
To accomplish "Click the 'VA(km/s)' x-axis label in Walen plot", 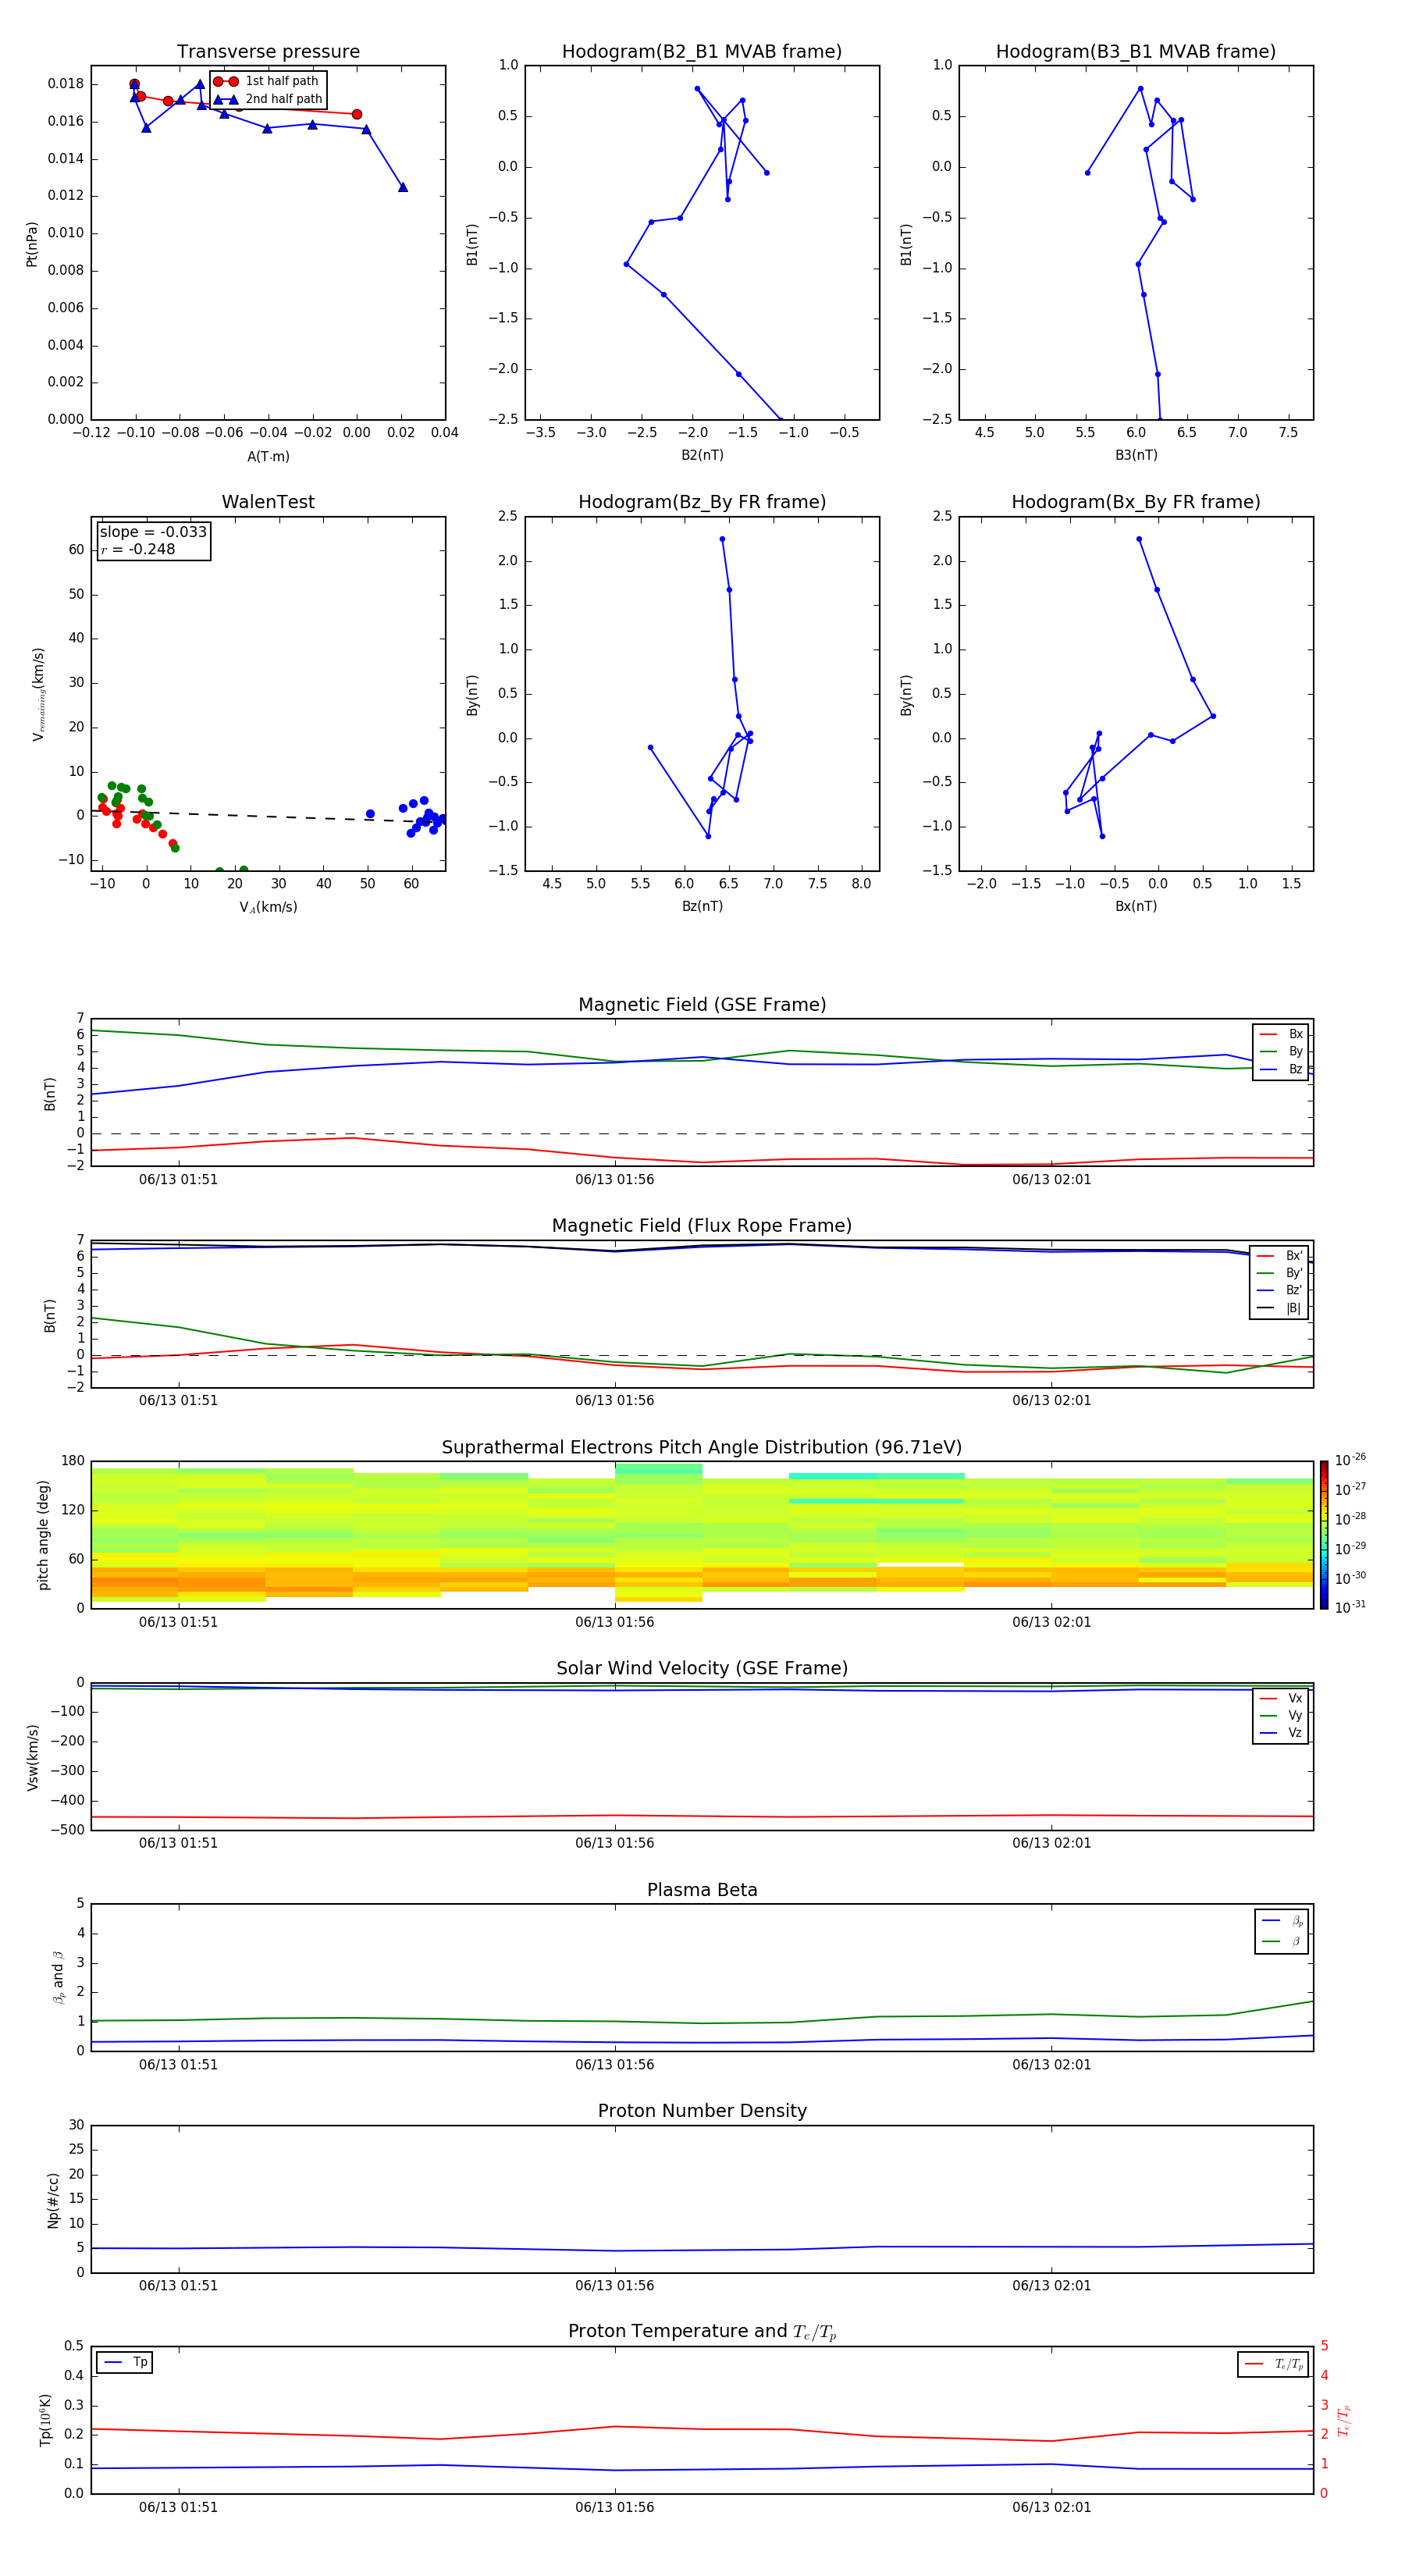I will click(x=268, y=907).
